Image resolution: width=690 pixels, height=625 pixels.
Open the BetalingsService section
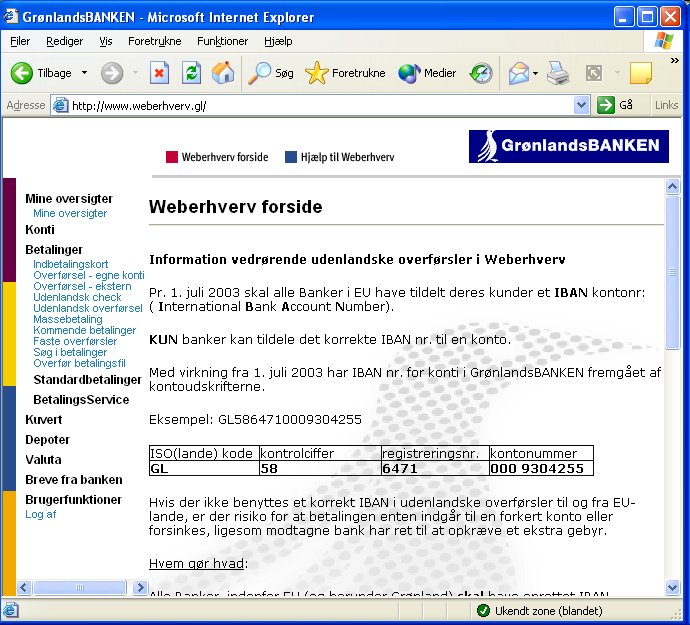[81, 400]
